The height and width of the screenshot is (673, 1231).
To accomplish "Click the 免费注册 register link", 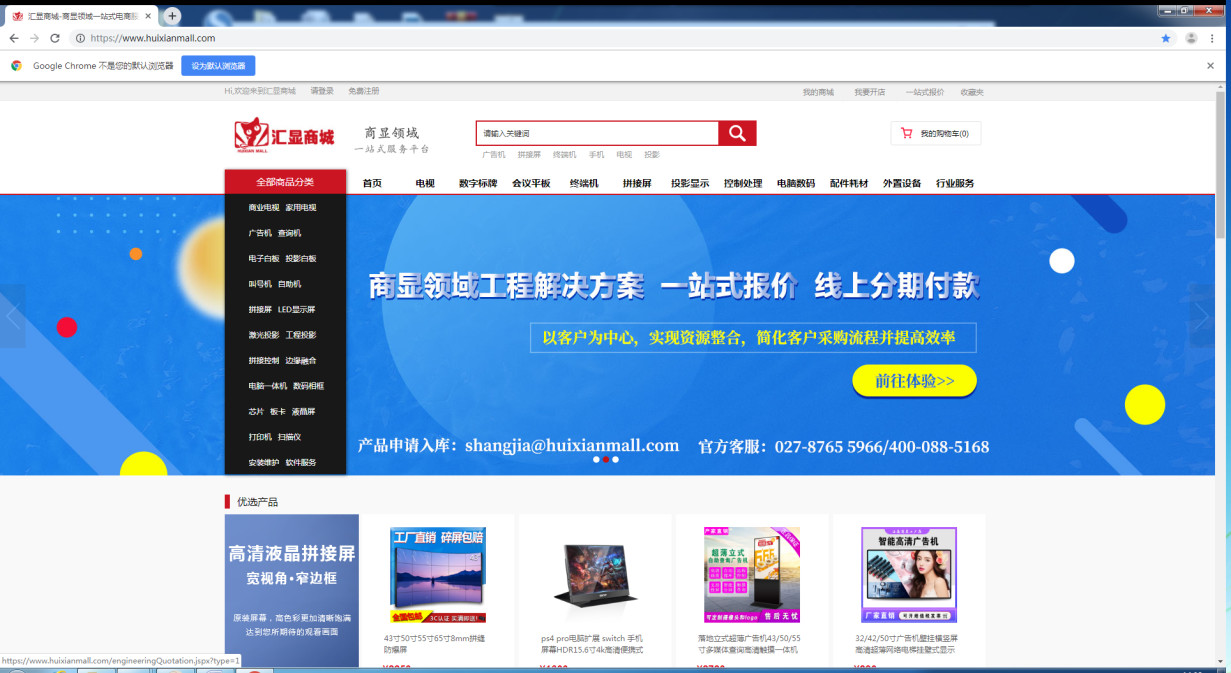I will click(x=364, y=91).
